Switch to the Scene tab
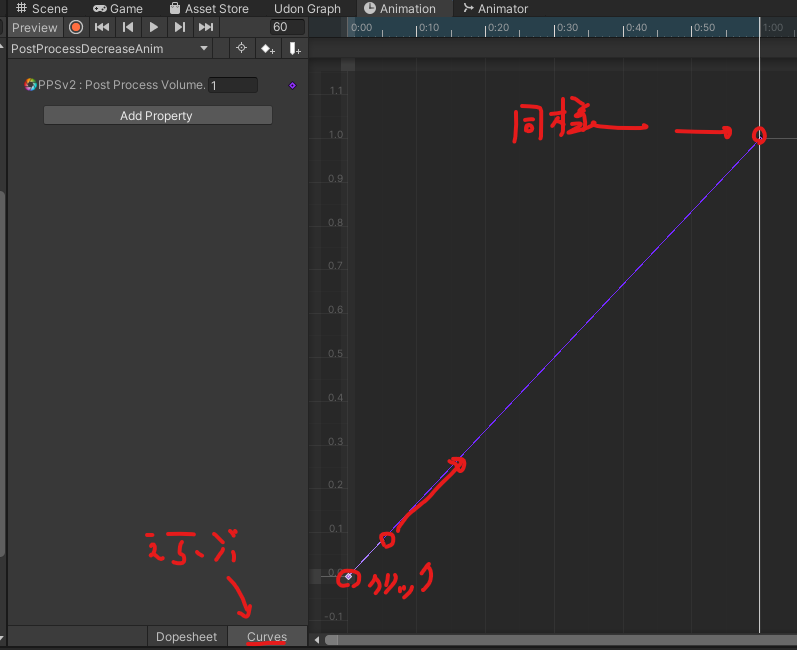 (x=42, y=9)
